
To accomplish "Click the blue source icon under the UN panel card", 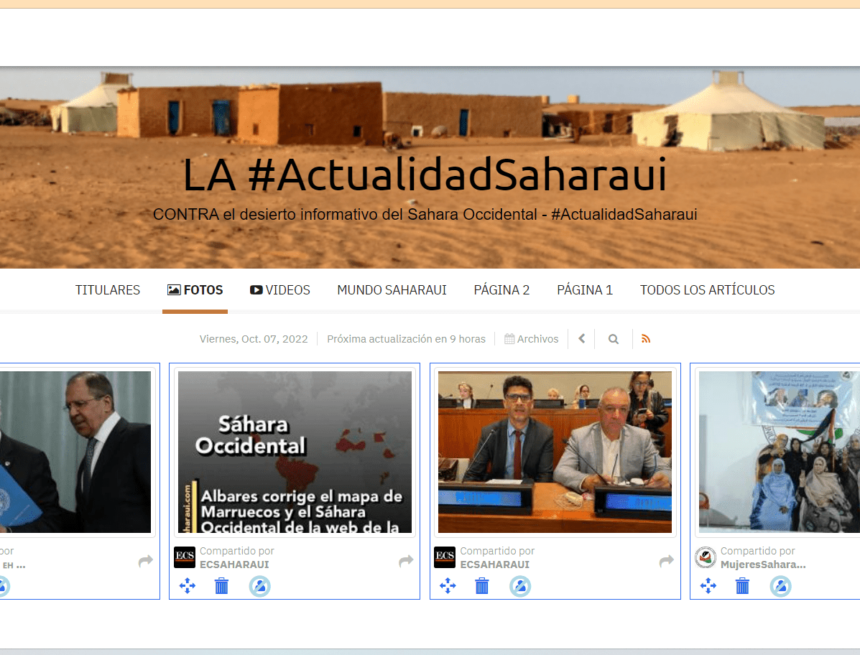I will (x=519, y=586).
